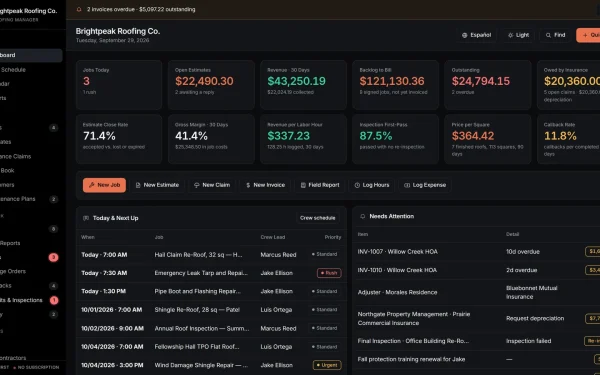Click the bell icon in overdue invoices banner
This screenshot has width=600, height=375.
[79, 10]
